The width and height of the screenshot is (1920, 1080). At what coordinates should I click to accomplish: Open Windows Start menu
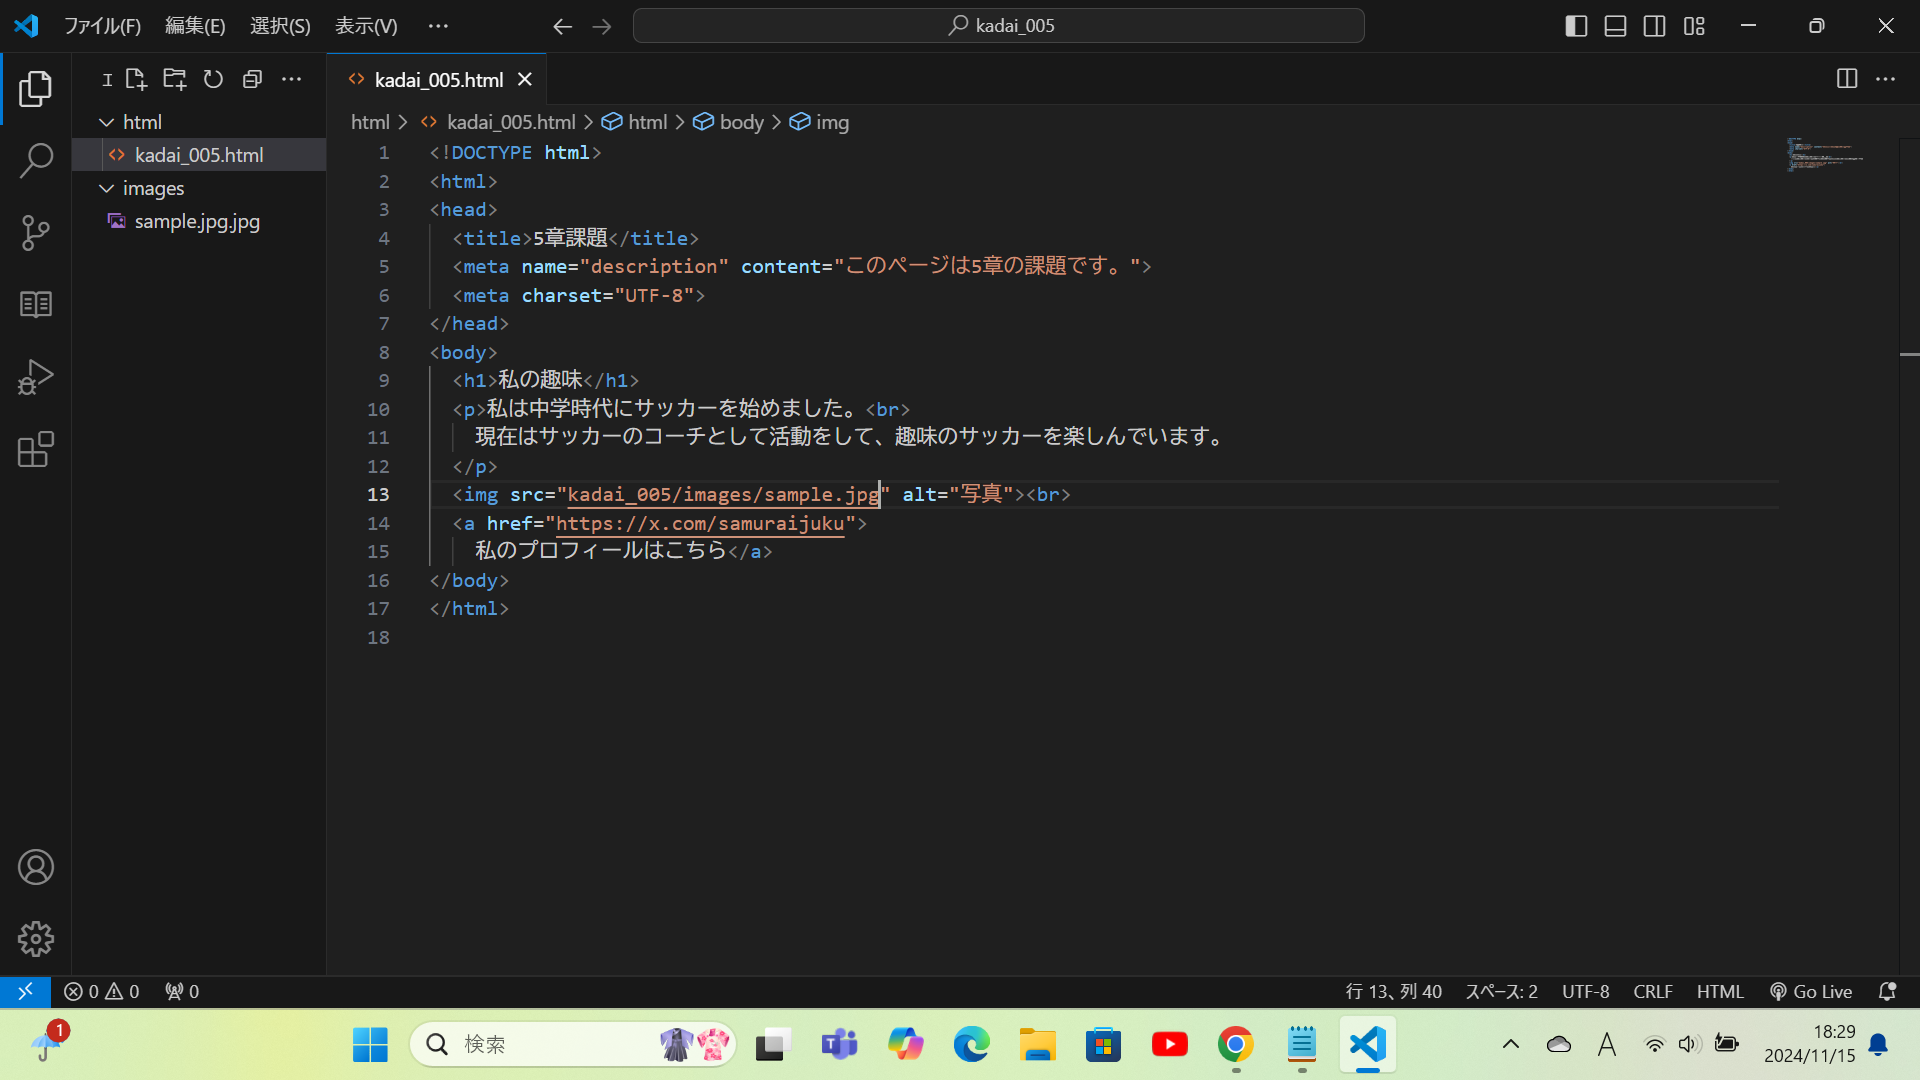pyautogui.click(x=370, y=1045)
